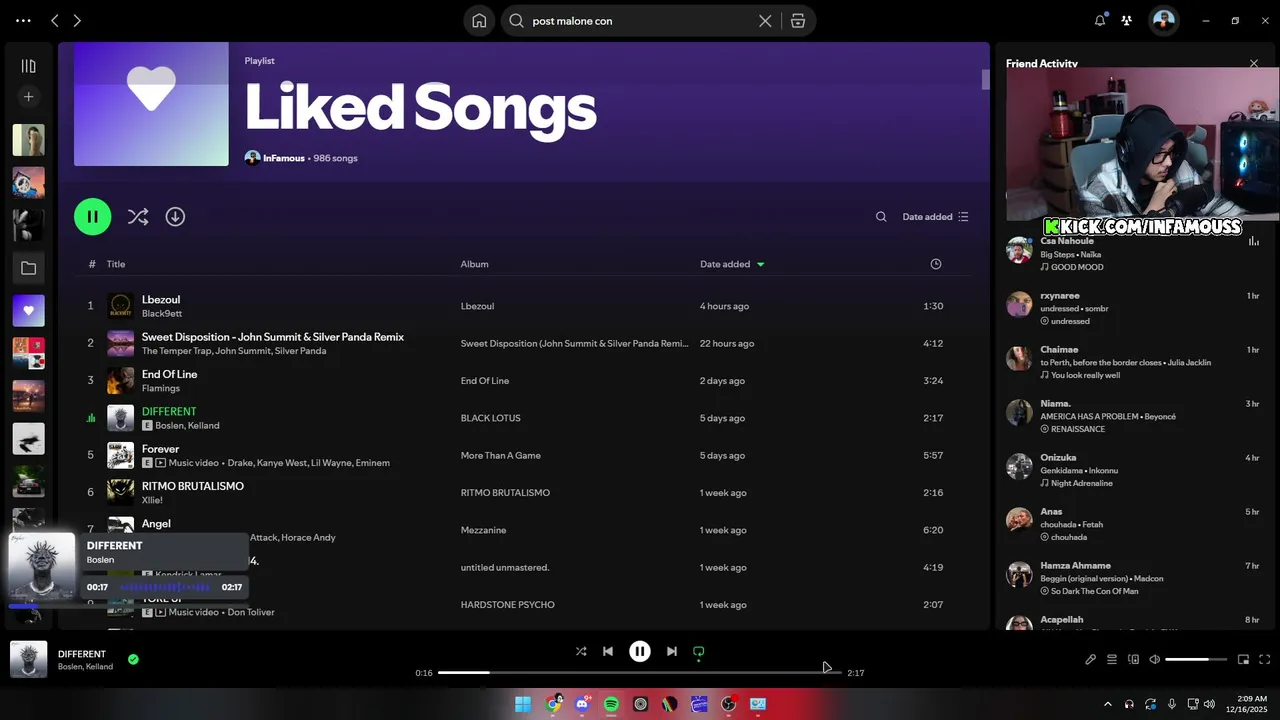Enable shuffle beside the green pause button
The height and width of the screenshot is (720, 1280).
[138, 216]
